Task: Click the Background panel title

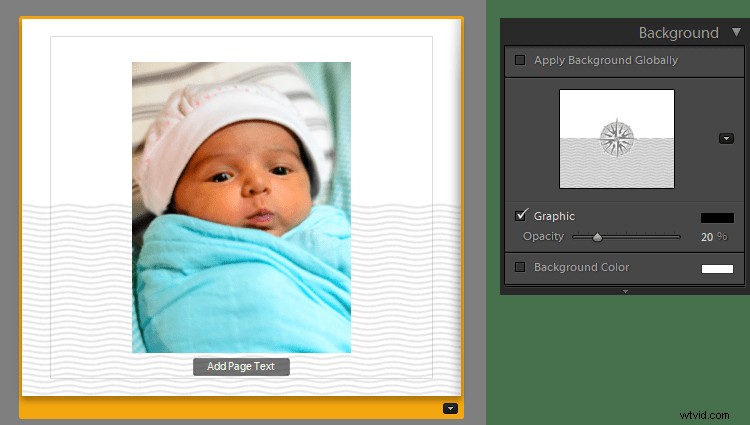Action: tap(679, 33)
